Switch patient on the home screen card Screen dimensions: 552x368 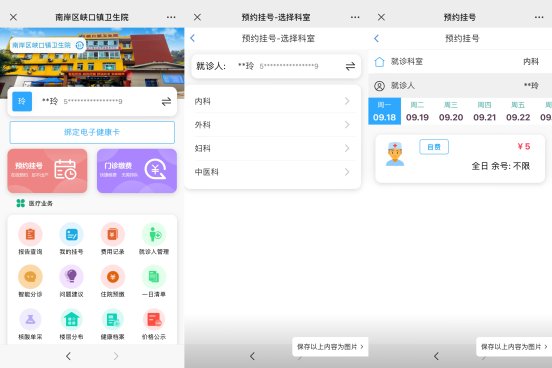(x=166, y=101)
